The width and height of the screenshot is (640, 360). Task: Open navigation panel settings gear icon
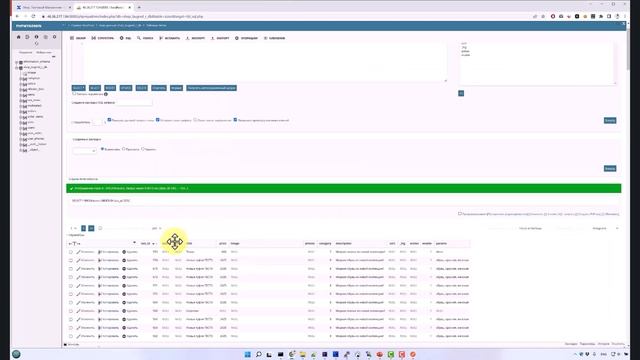point(54,37)
